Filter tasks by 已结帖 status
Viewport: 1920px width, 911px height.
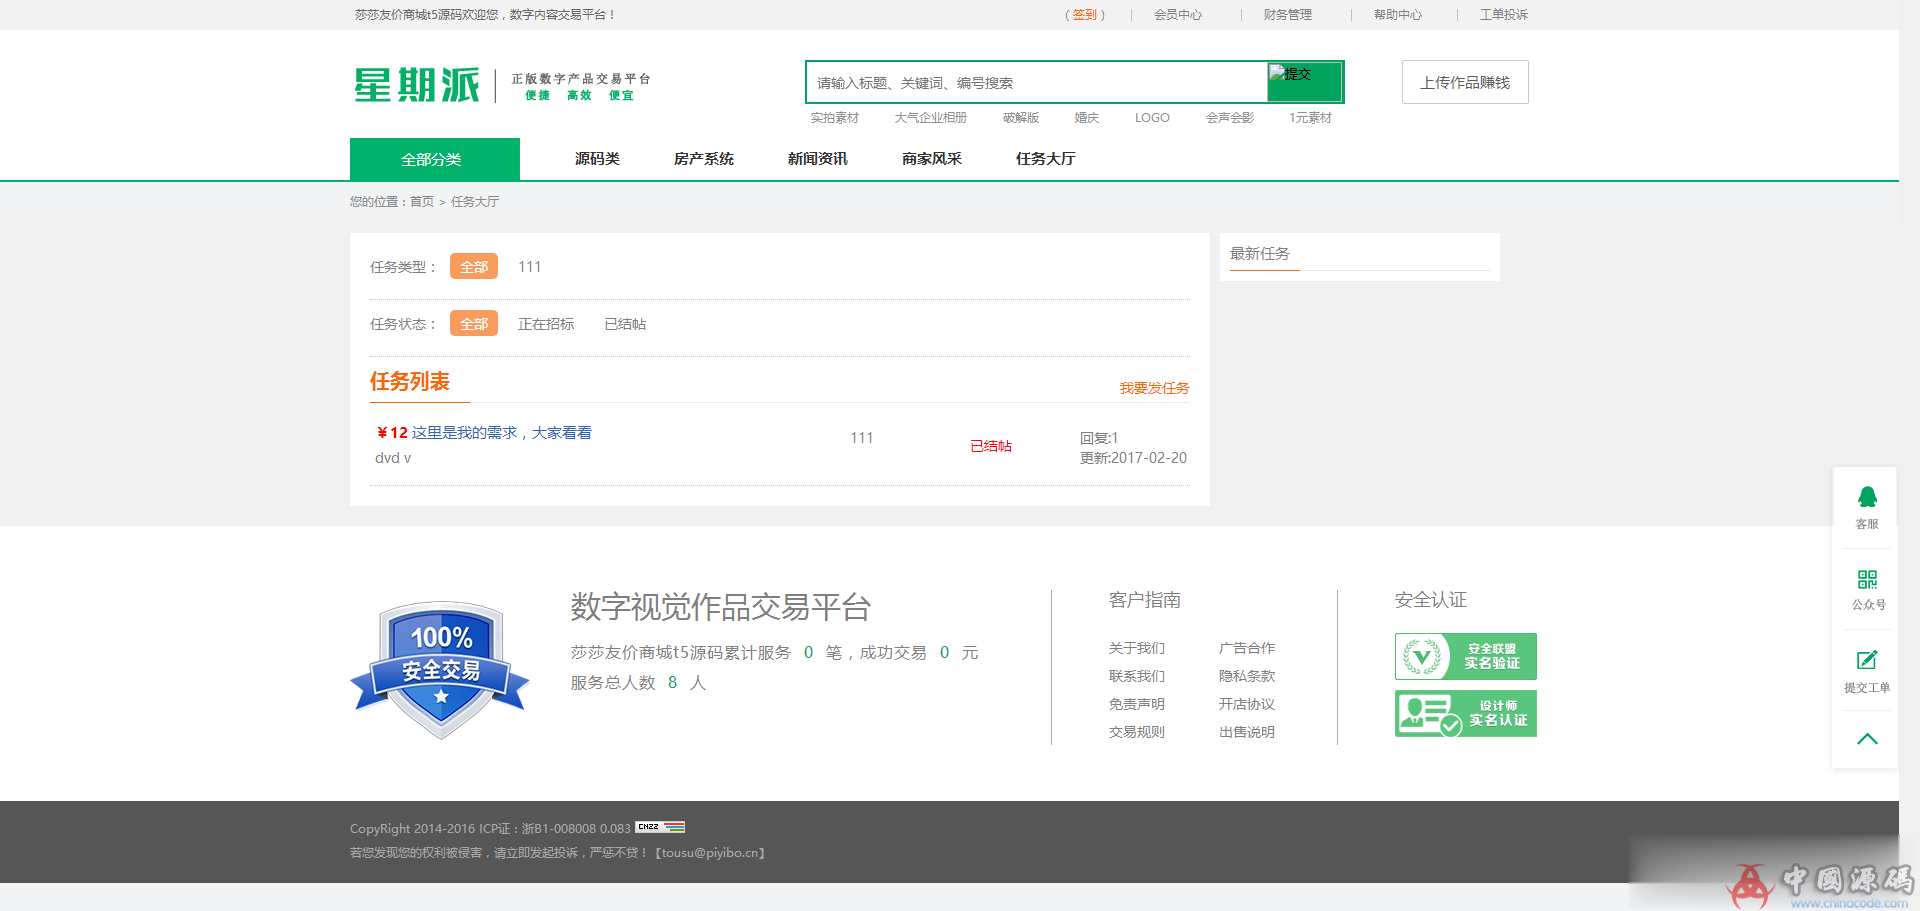pos(625,323)
